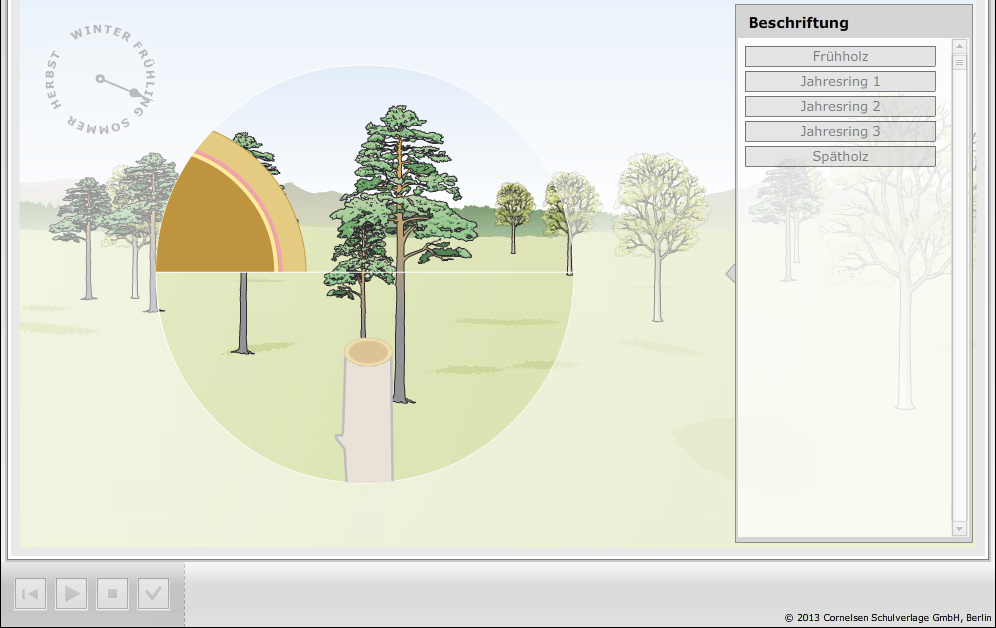Click the label list scroll-up arrow
This screenshot has height=628, width=996.
[960, 46]
